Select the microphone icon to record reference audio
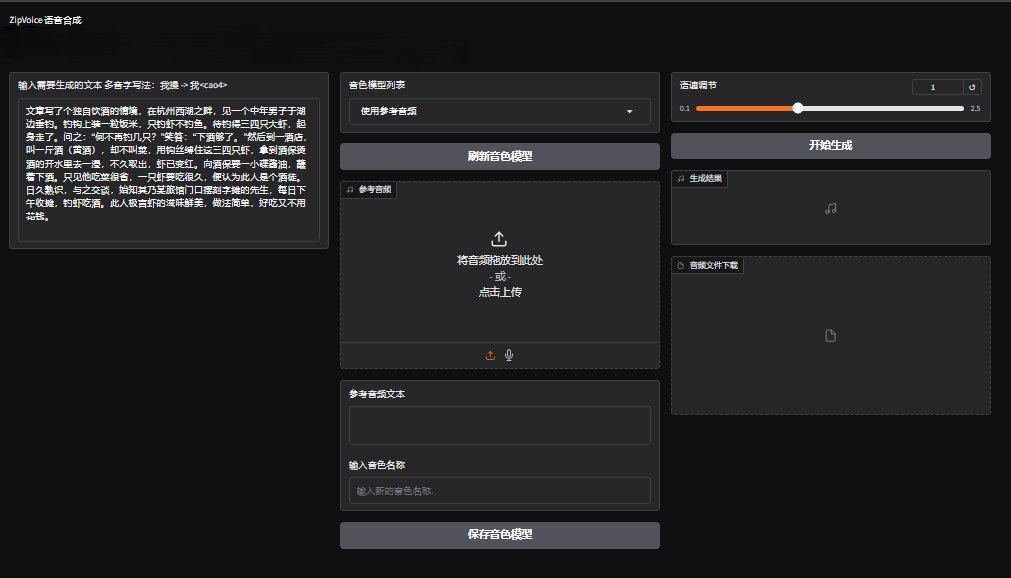 coord(509,355)
